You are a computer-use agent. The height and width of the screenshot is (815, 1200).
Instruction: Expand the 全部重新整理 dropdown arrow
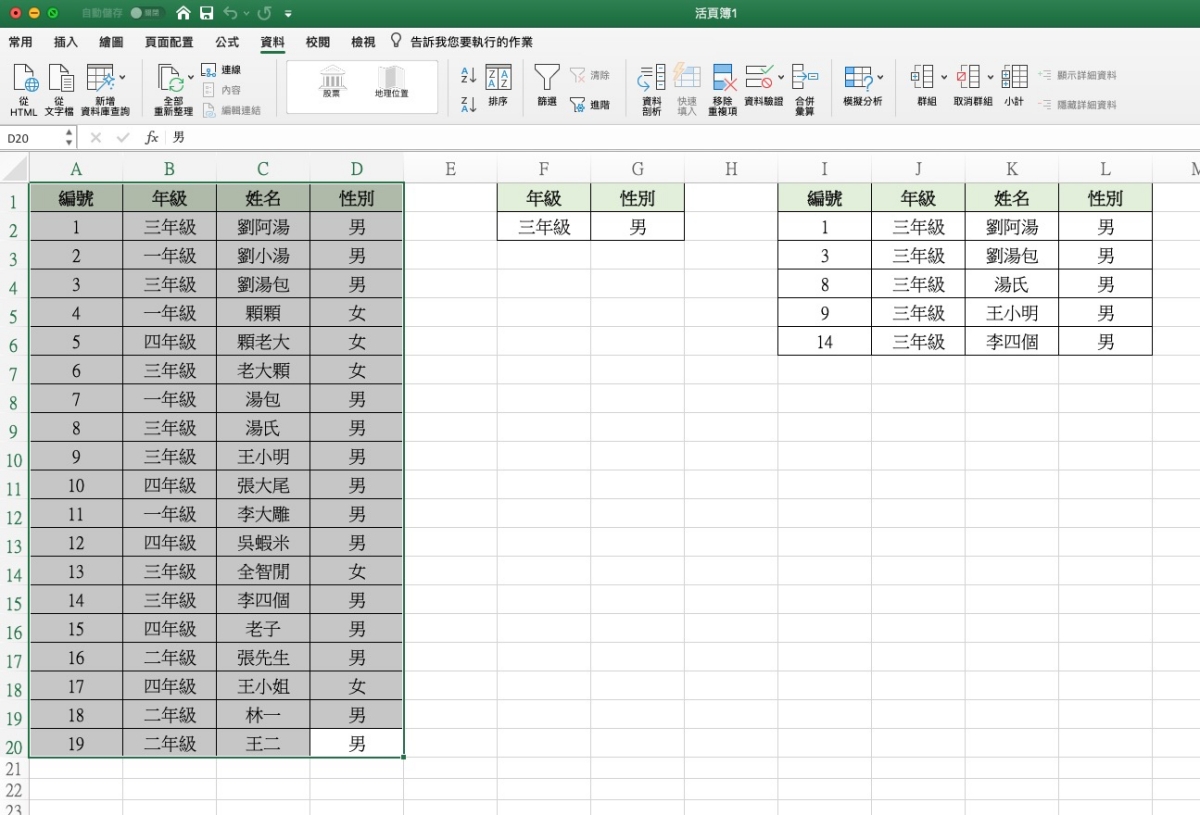click(191, 76)
